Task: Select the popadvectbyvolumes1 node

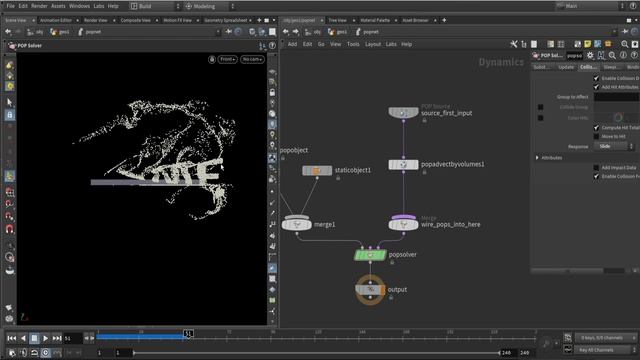Action: pos(403,164)
